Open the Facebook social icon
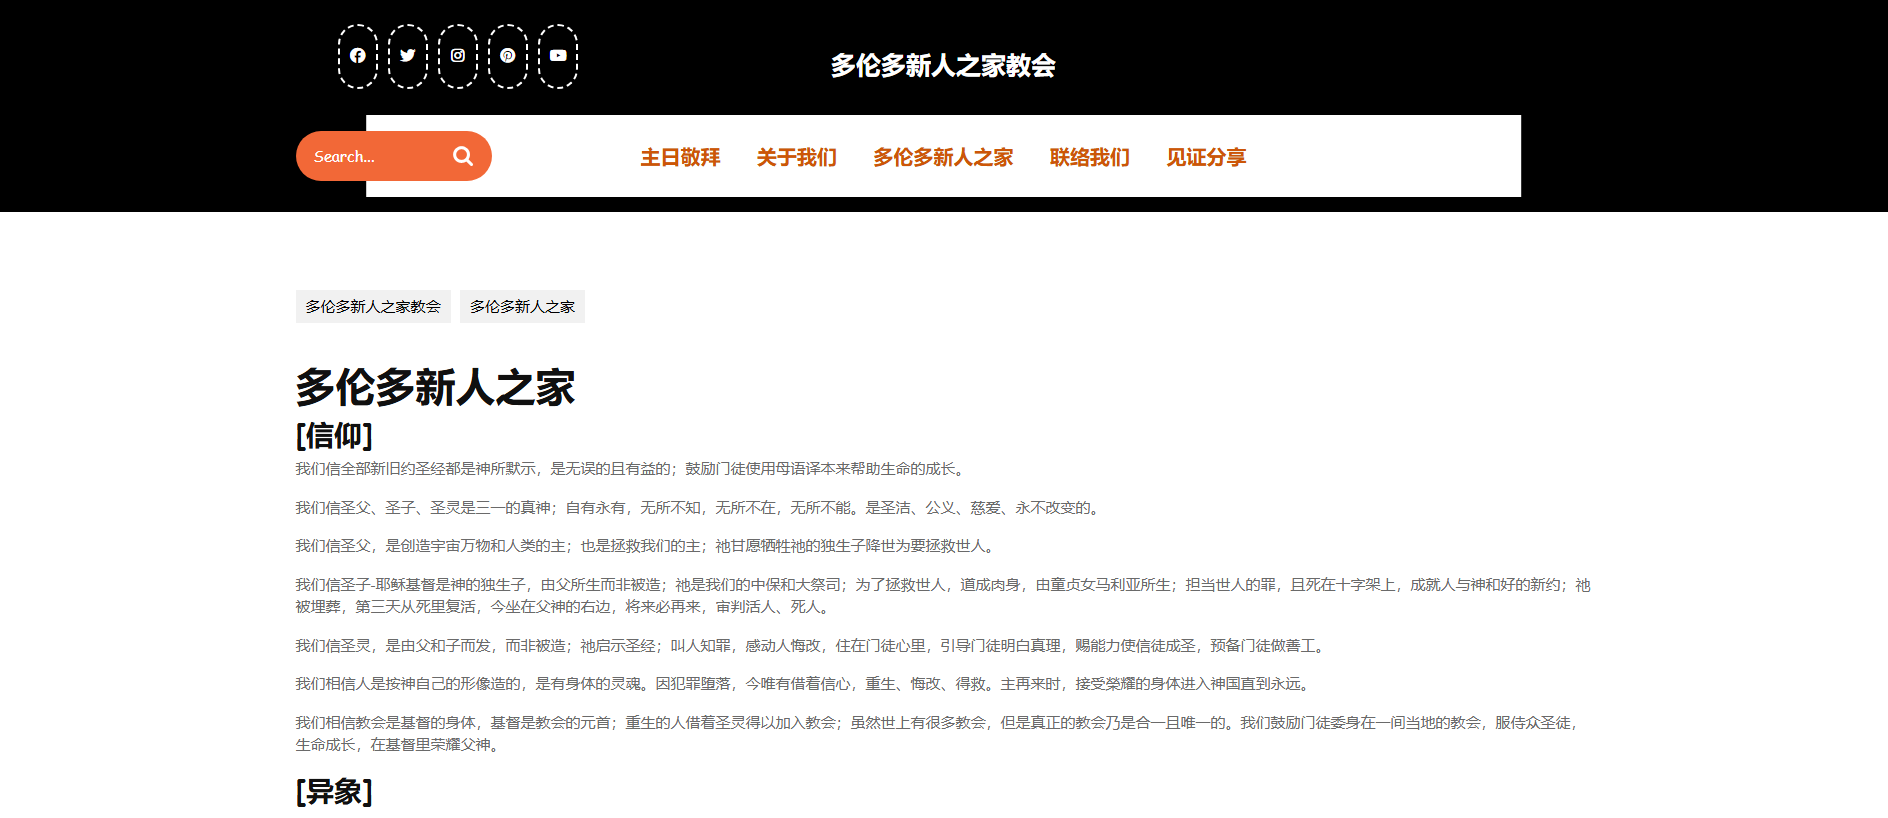The image size is (1888, 818). coord(358,56)
